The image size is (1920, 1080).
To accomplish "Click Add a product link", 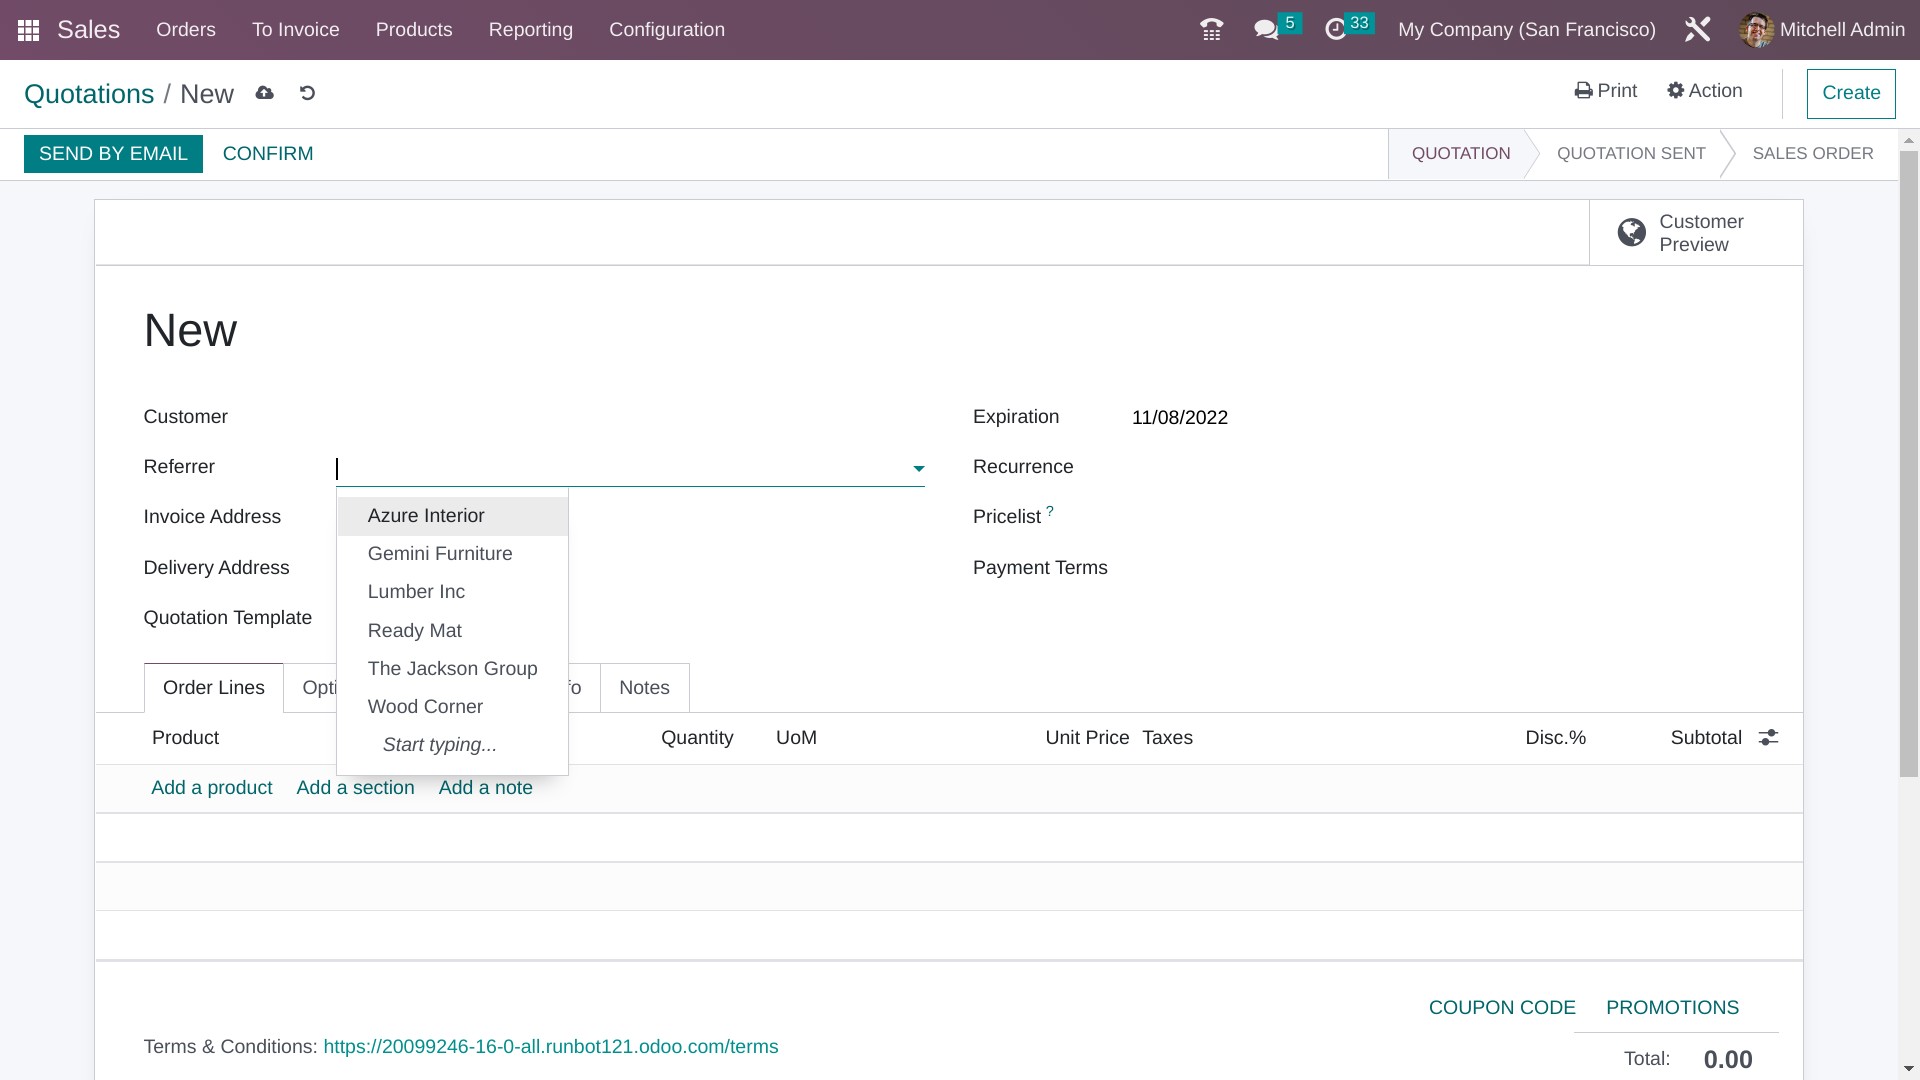I will [x=212, y=788].
